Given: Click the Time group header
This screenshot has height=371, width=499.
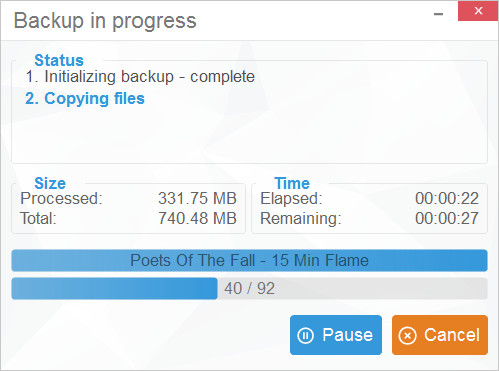Looking at the screenshot, I should [292, 183].
